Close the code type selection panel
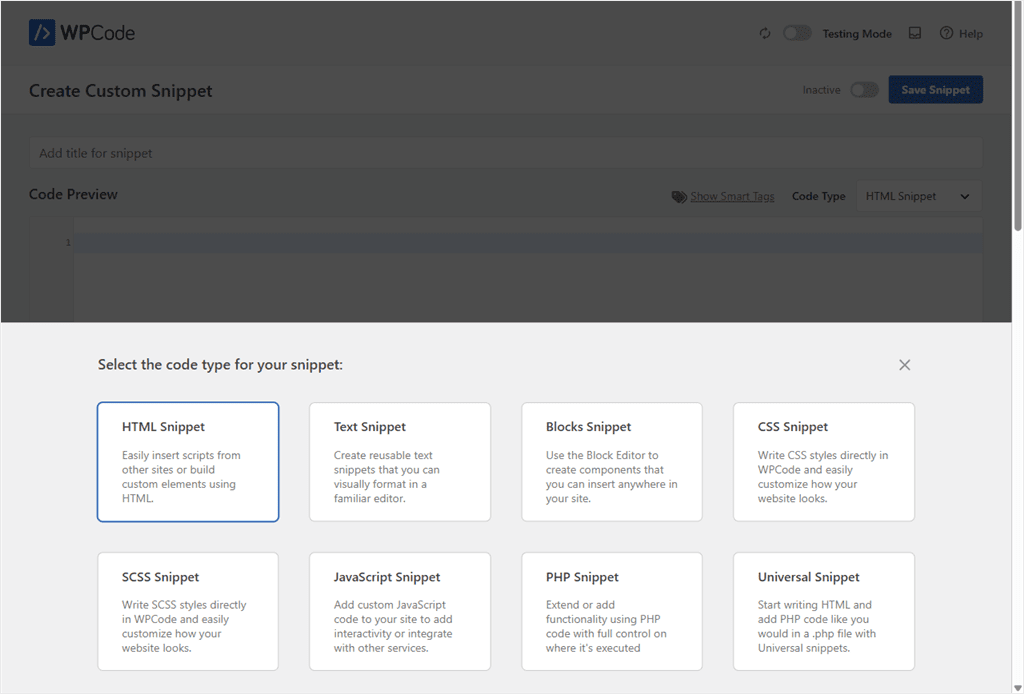Screen dimensions: 1024x694 904,365
